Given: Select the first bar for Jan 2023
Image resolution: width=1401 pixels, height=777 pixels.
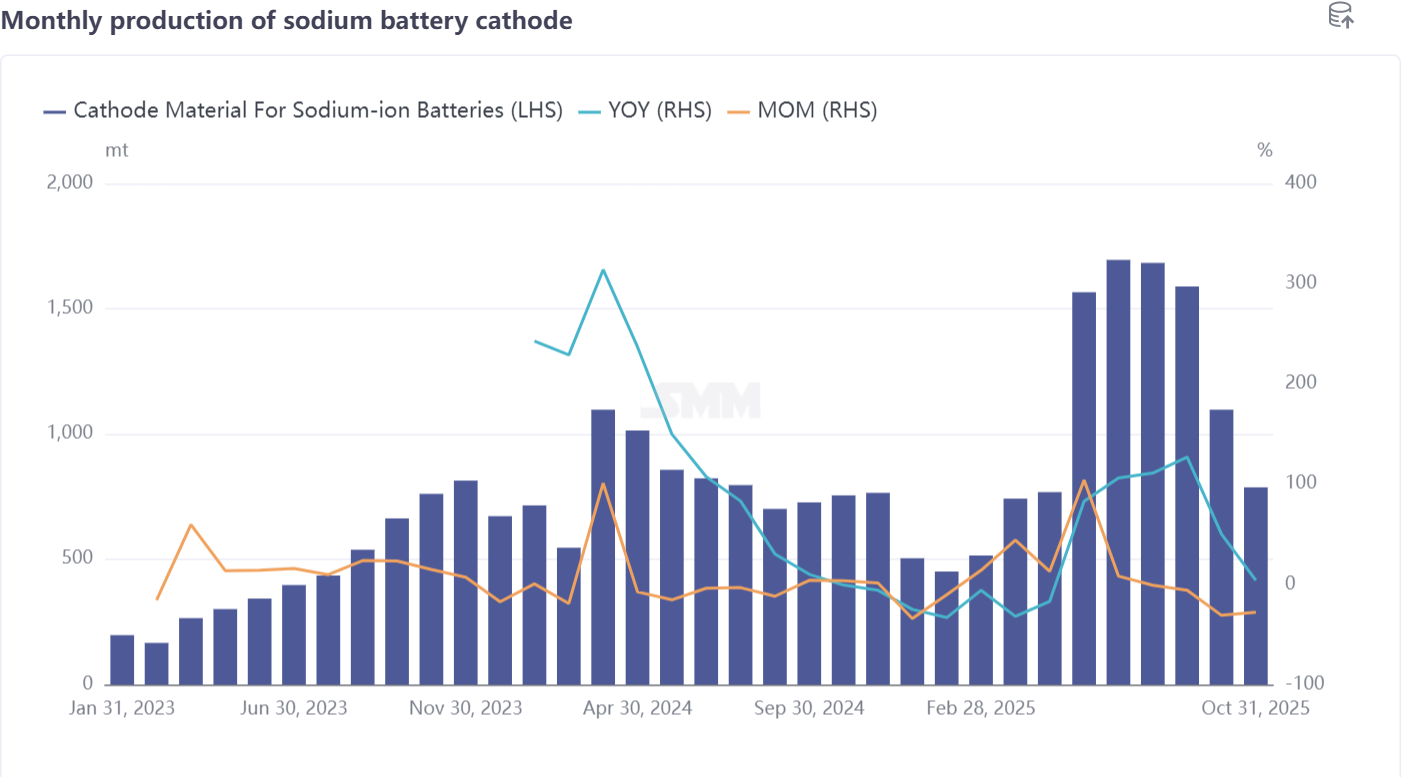Looking at the screenshot, I should point(122,660).
